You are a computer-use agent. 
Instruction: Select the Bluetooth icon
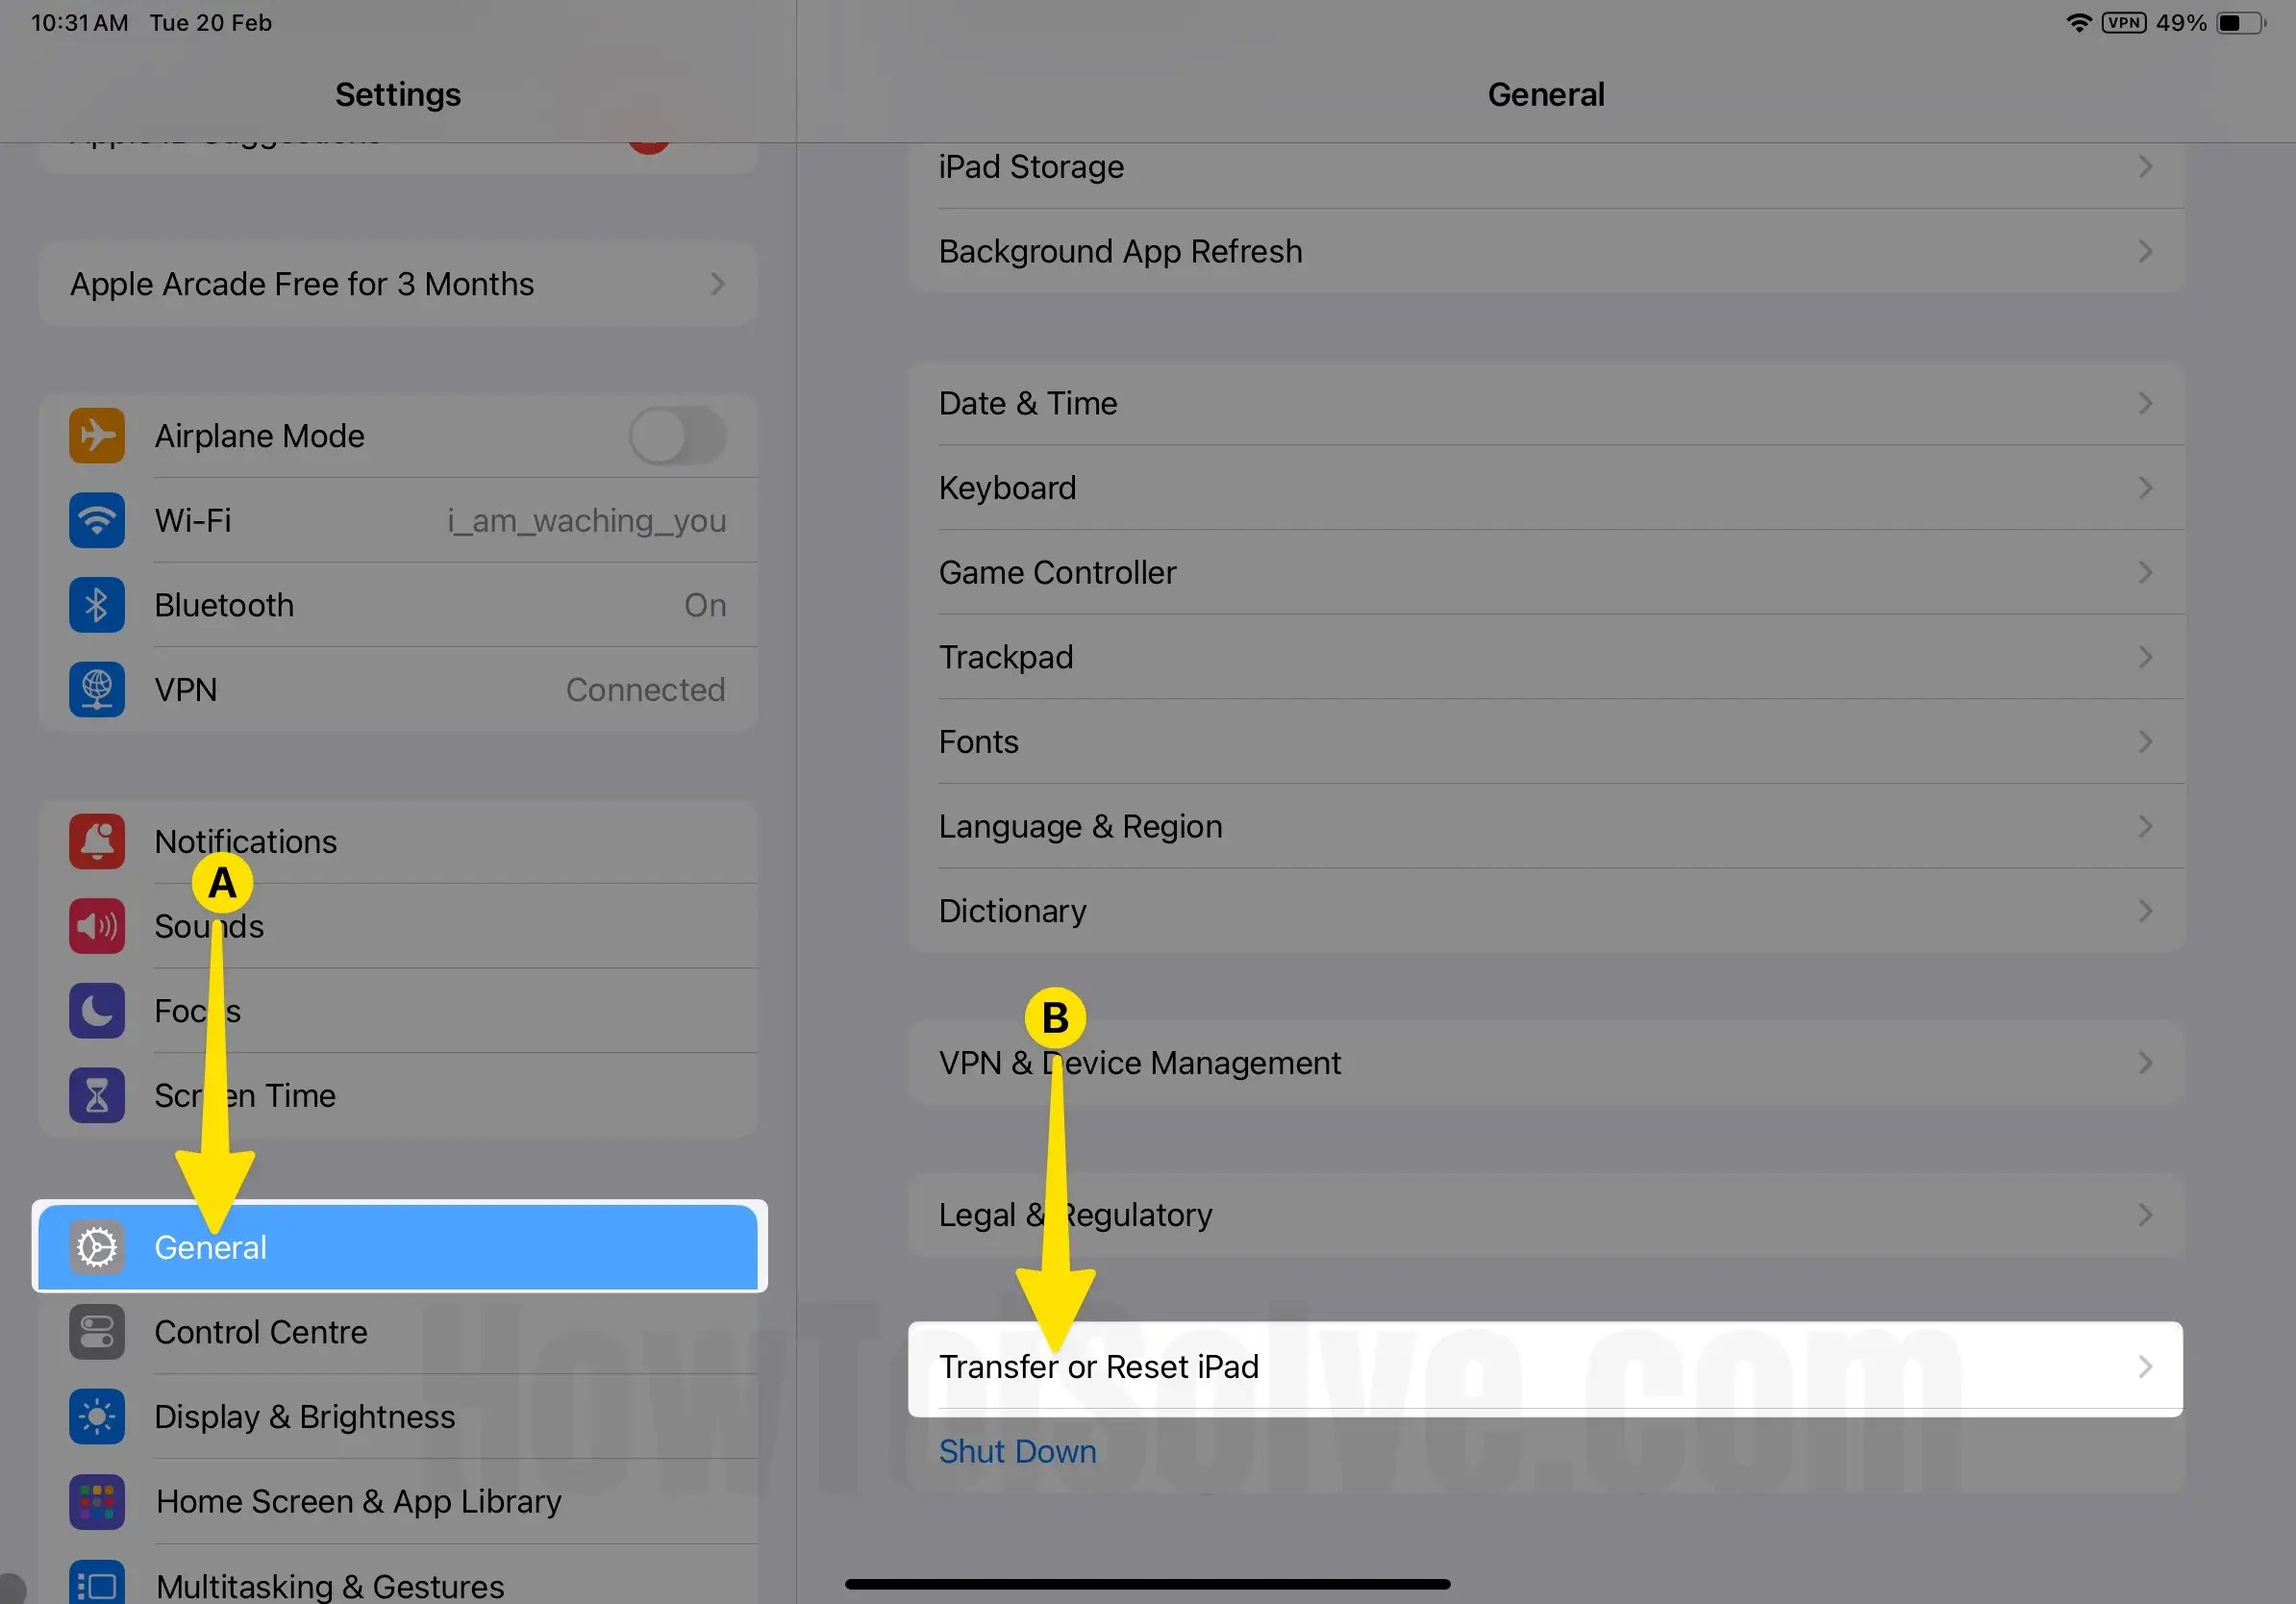[x=96, y=605]
